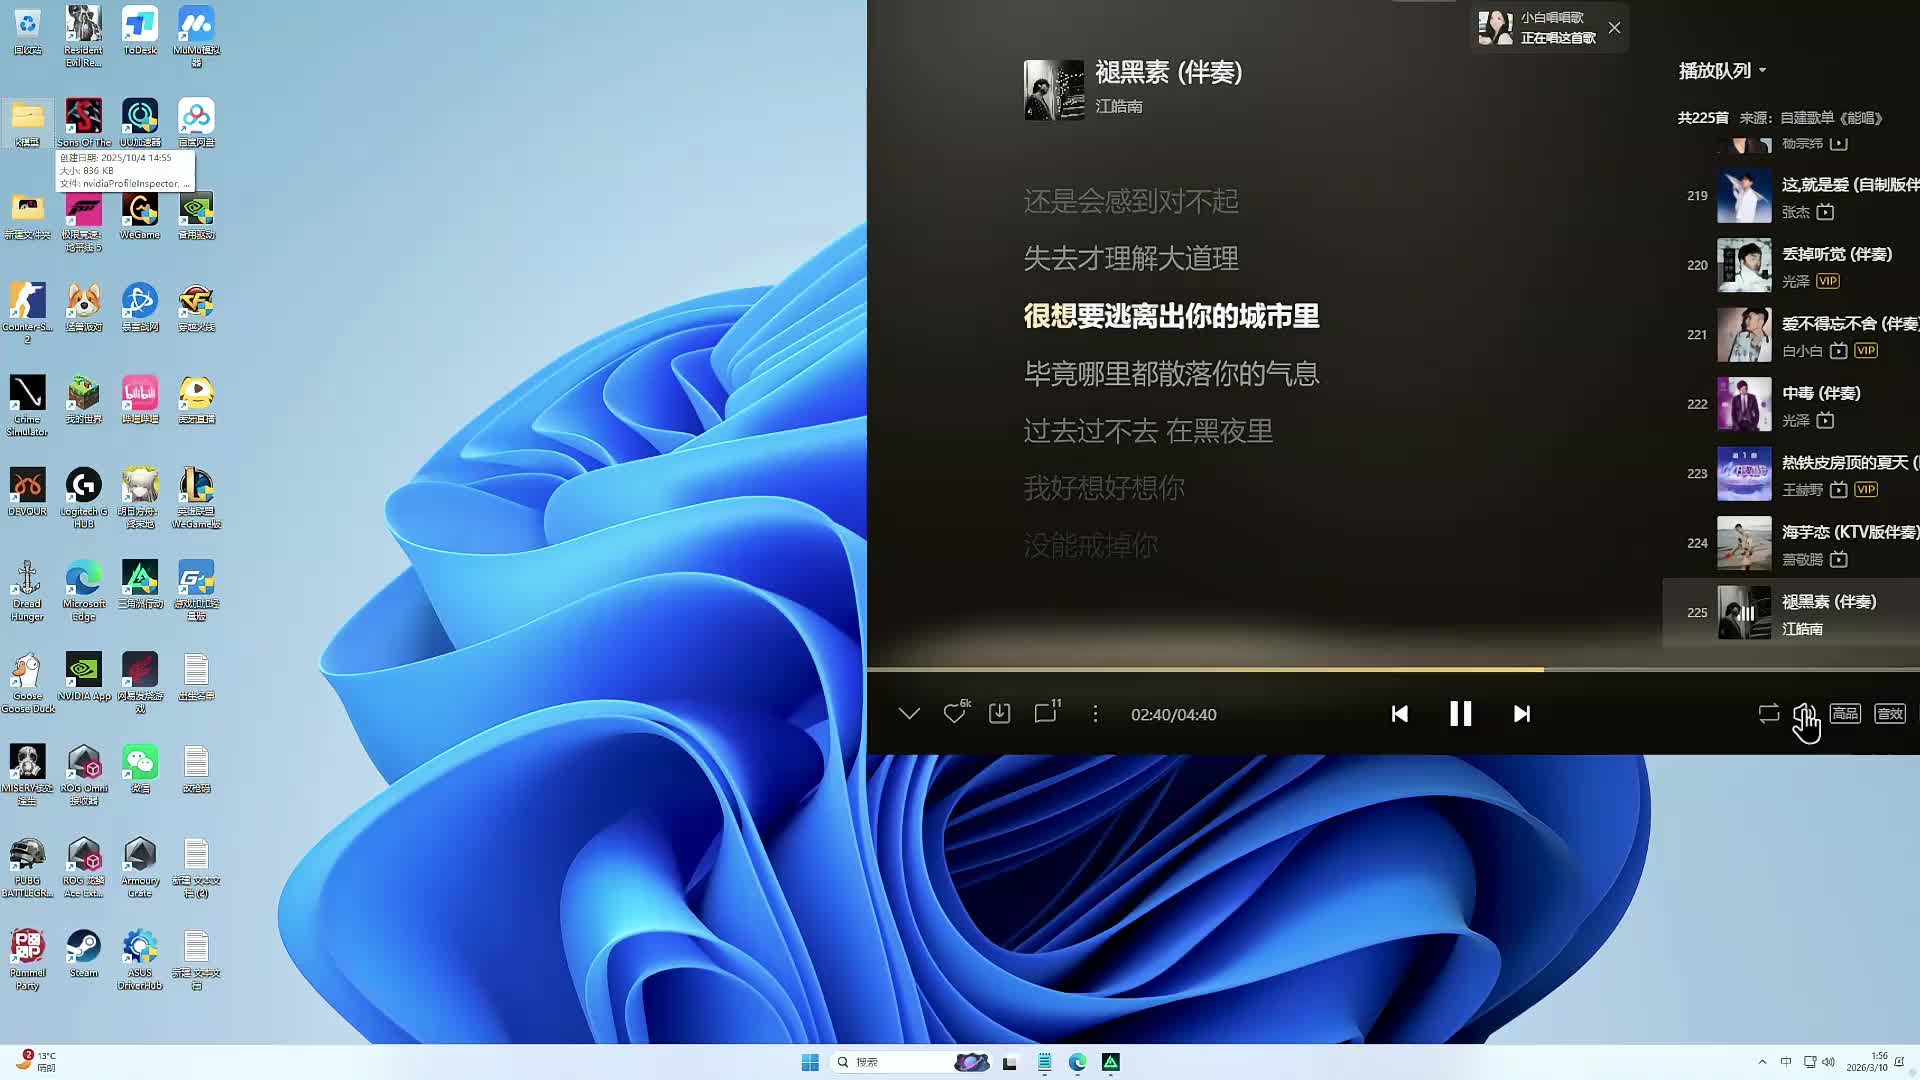
Task: Pause the playing song
Action: pyautogui.click(x=1460, y=714)
